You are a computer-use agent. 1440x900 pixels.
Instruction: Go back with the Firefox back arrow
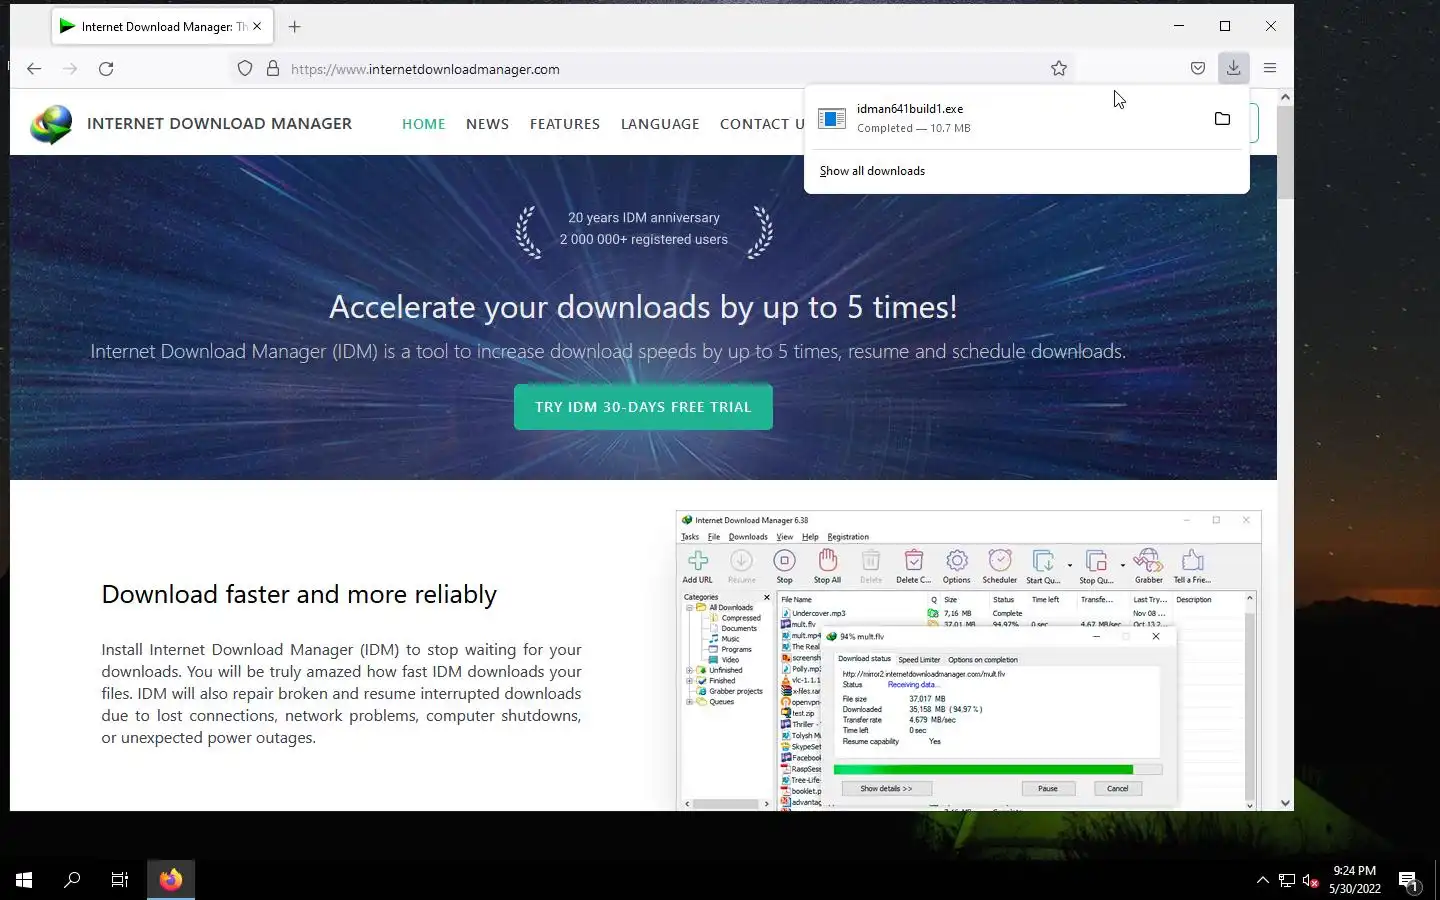[34, 69]
